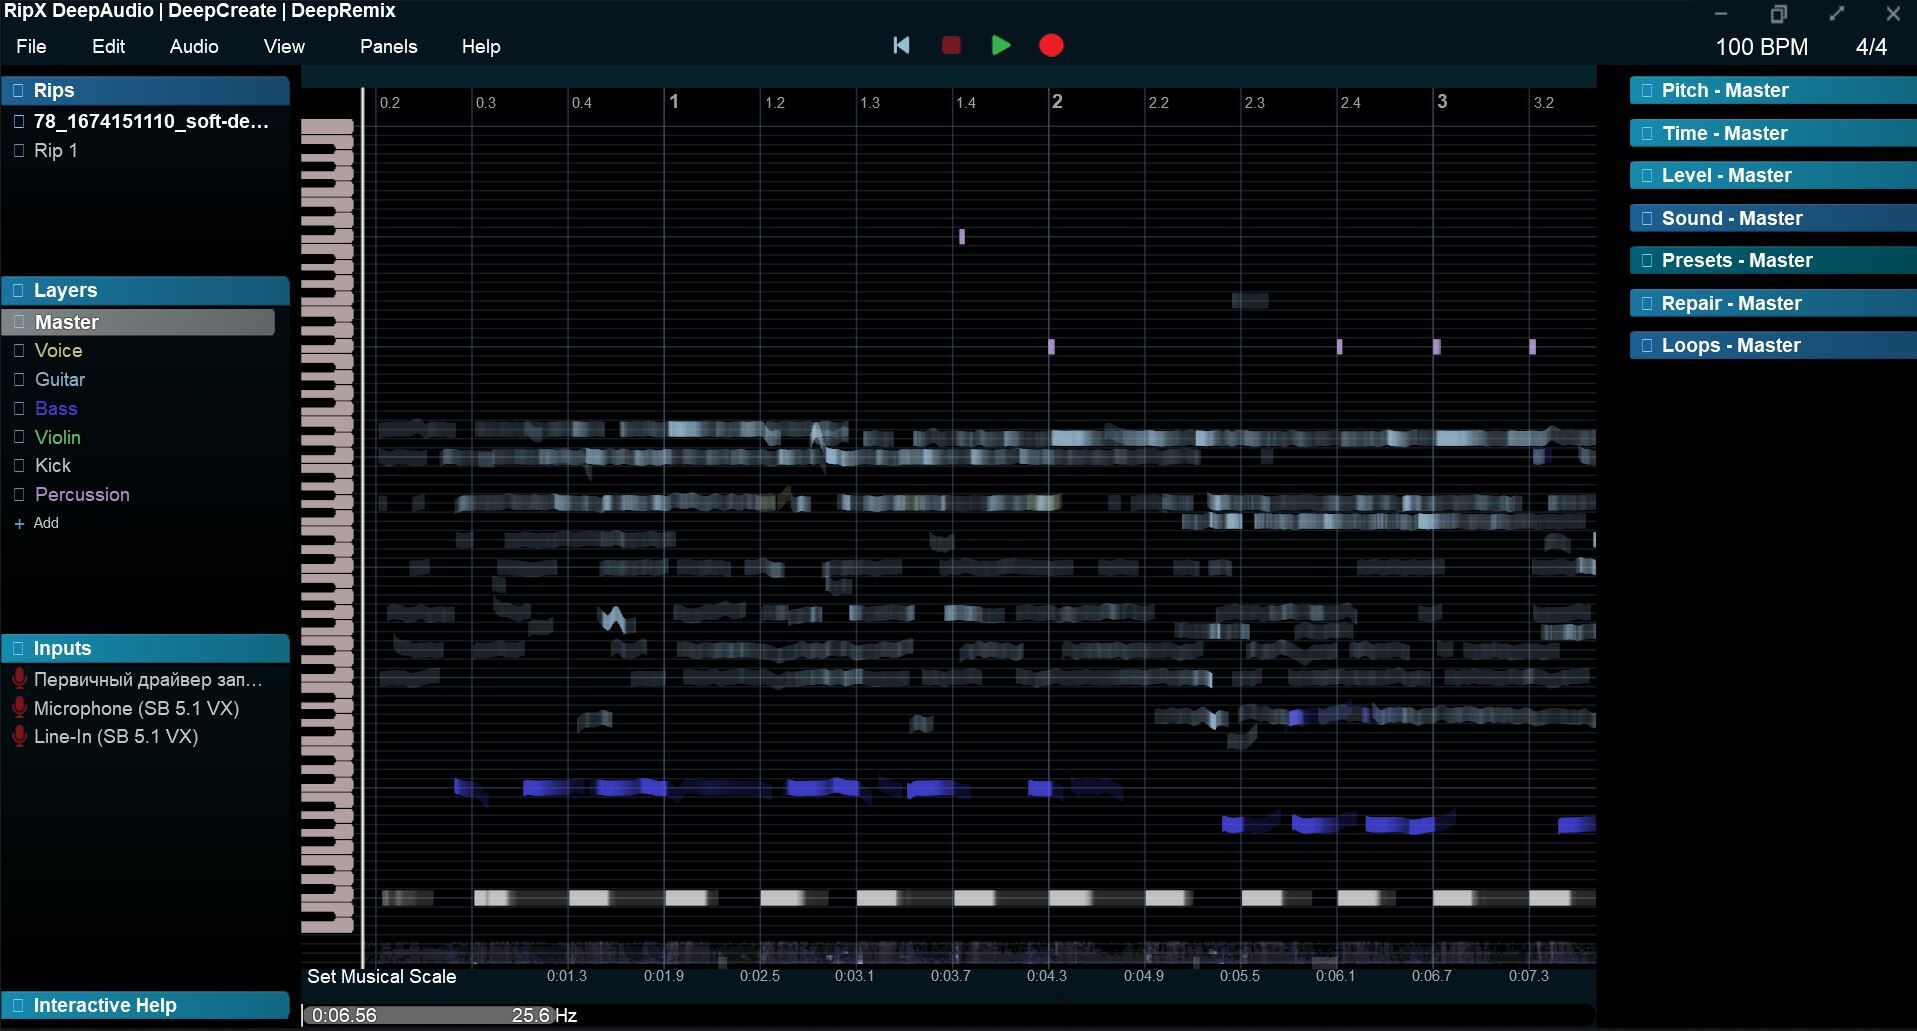This screenshot has height=1031, width=1917.
Task: Select the Percussion layer name
Action: click(82, 494)
